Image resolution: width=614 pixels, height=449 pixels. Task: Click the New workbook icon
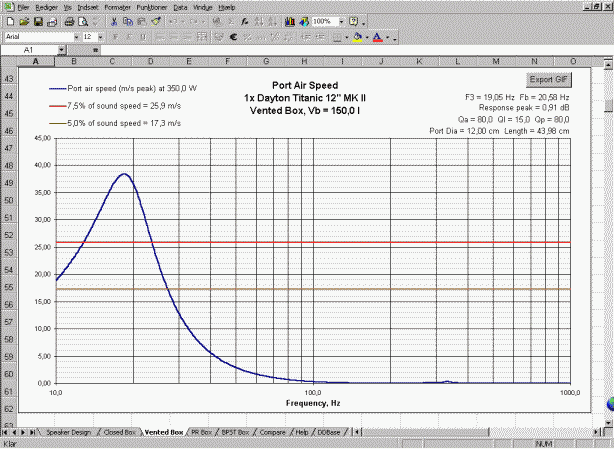[x=9, y=21]
